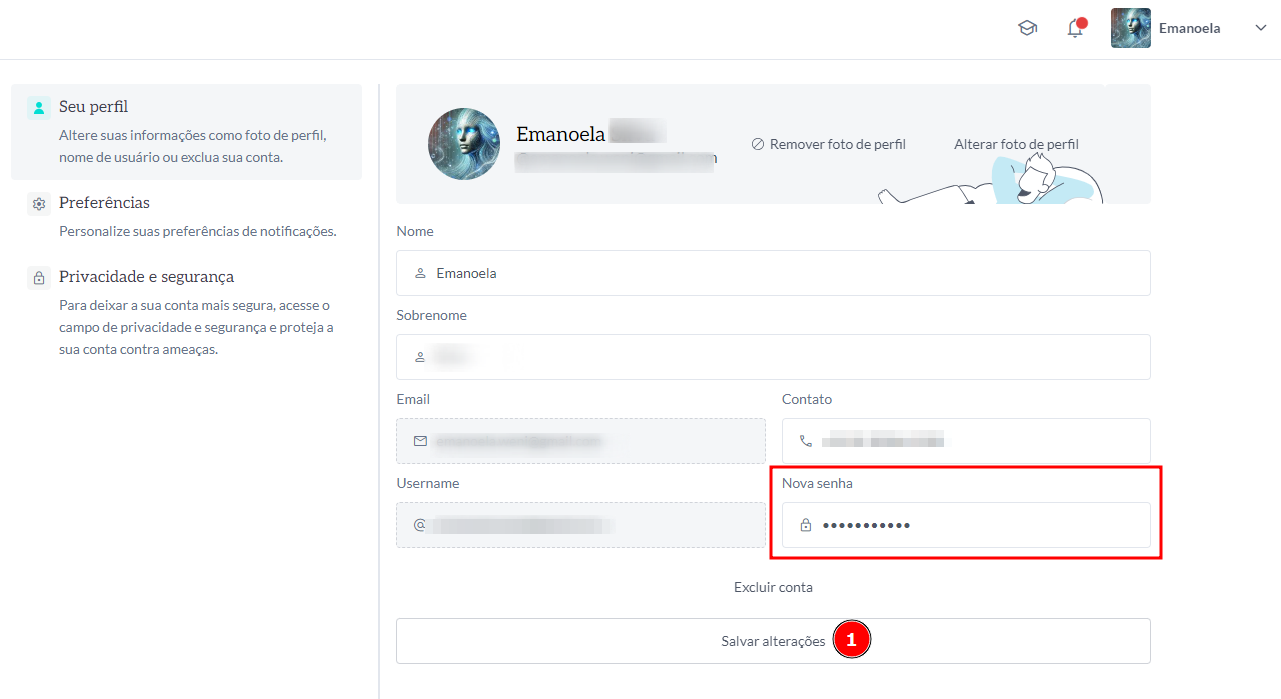Click the large profile picture
1281x699 pixels.
(x=464, y=144)
